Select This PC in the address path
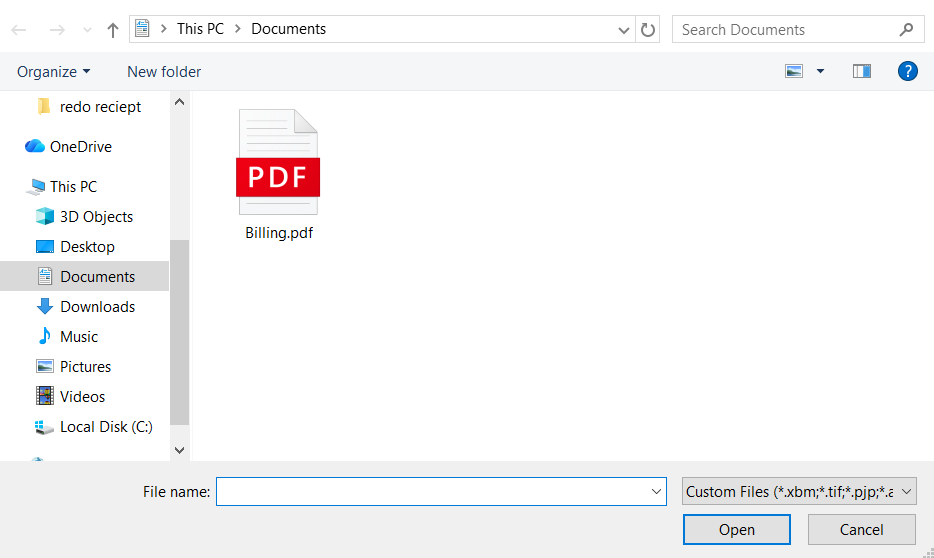Screen dimensions: 934x558 (x=200, y=29)
